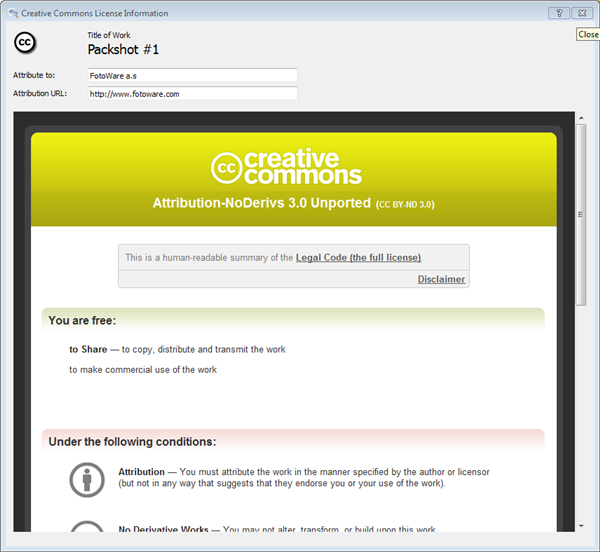600x552 pixels.
Task: Click the vertical scrollbar thumb
Action: 581,215
